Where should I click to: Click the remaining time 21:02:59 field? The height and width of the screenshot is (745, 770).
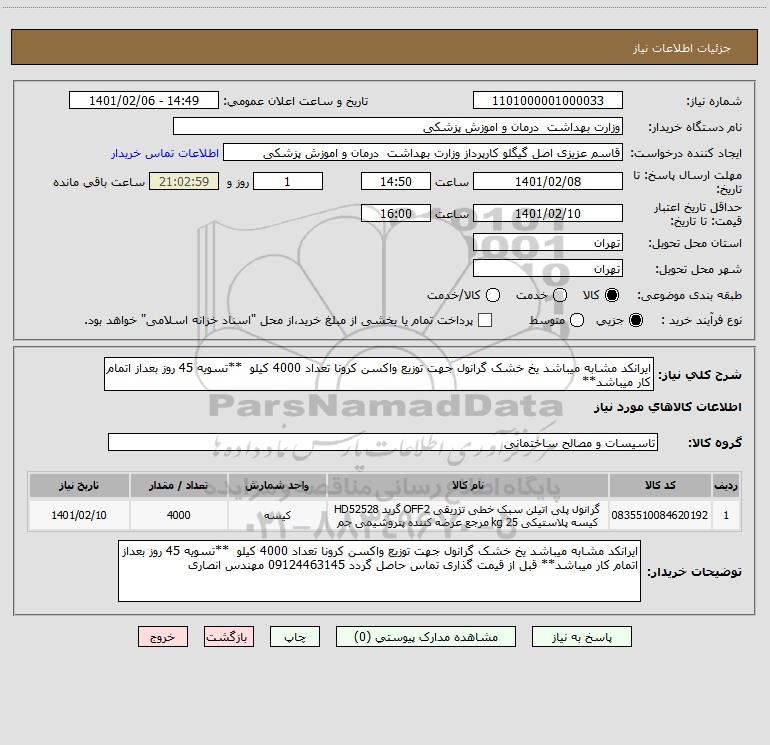tap(184, 181)
